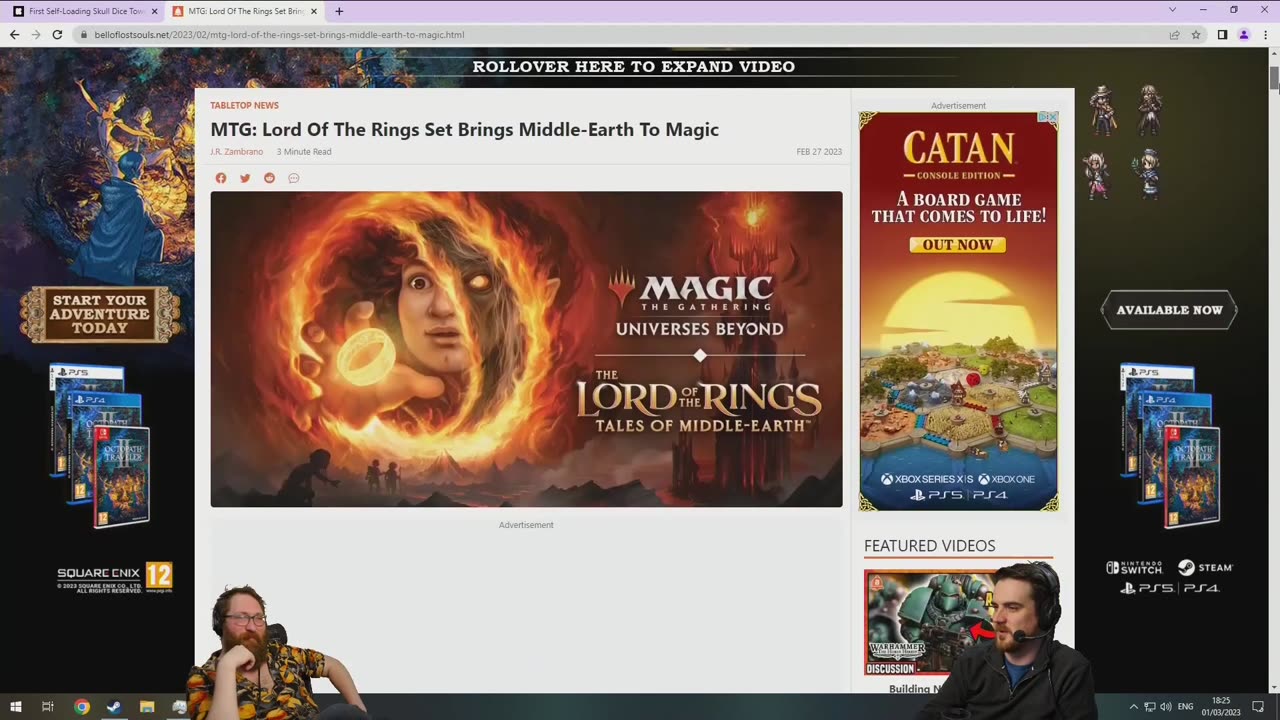
Task: Open network settings in system tray
Action: point(1150,707)
